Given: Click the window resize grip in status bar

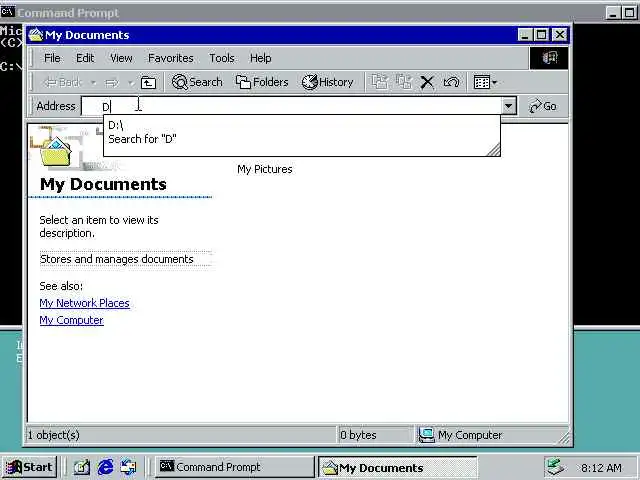Looking at the screenshot, I should (x=564, y=438).
